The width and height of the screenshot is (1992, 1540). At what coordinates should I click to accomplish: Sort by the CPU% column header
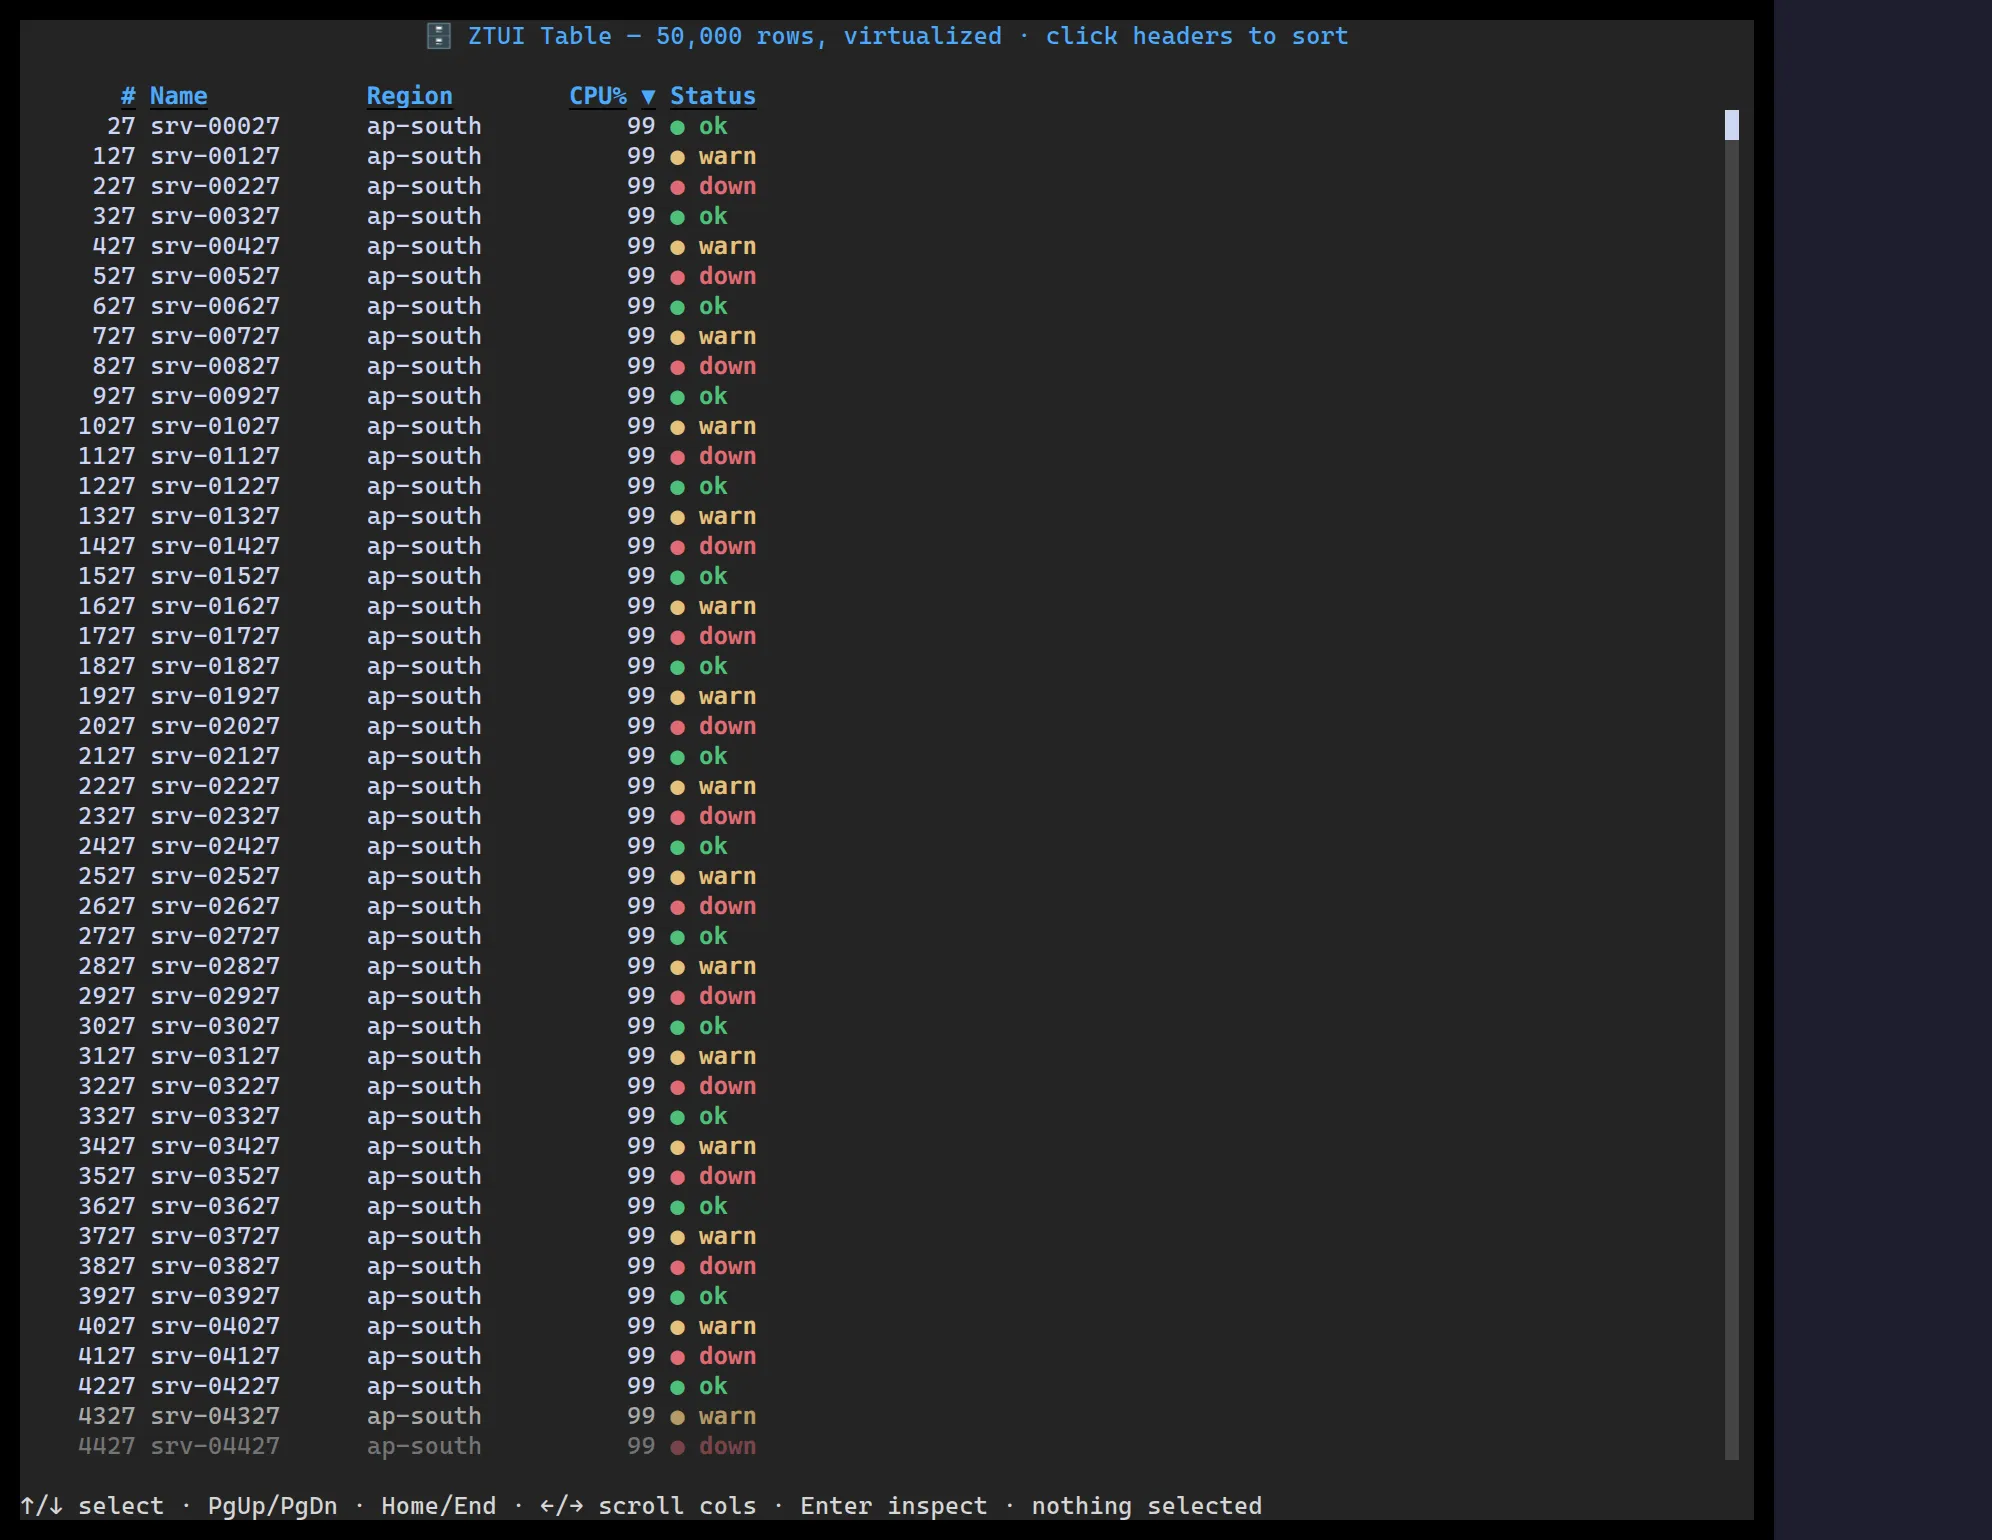click(598, 96)
